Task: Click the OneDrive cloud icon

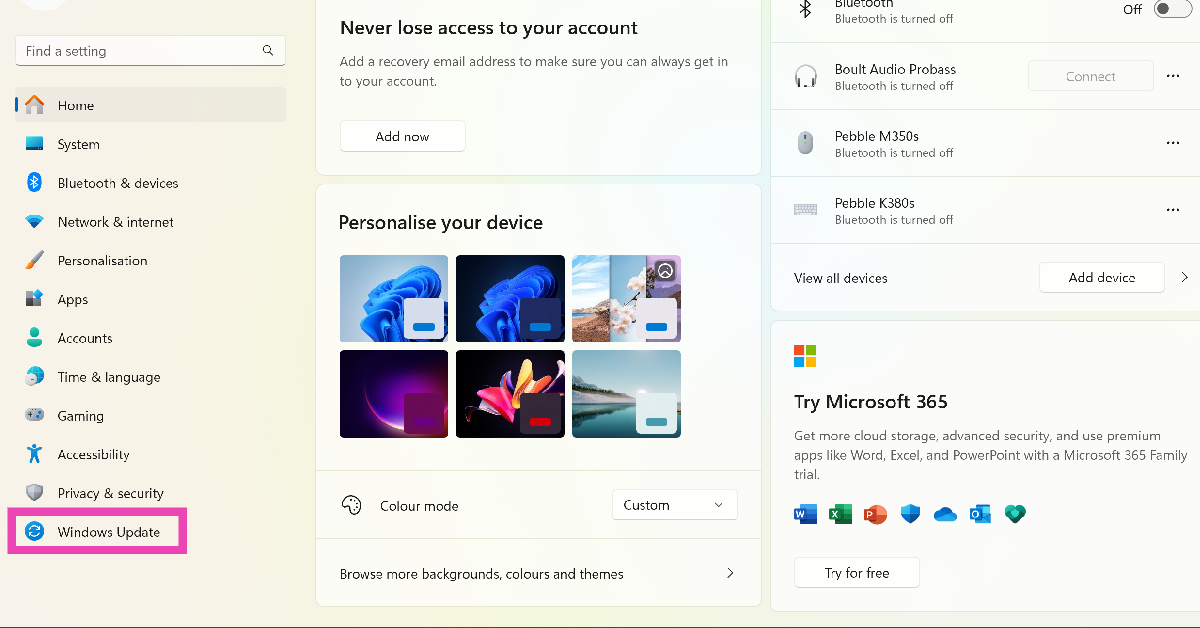Action: point(945,514)
